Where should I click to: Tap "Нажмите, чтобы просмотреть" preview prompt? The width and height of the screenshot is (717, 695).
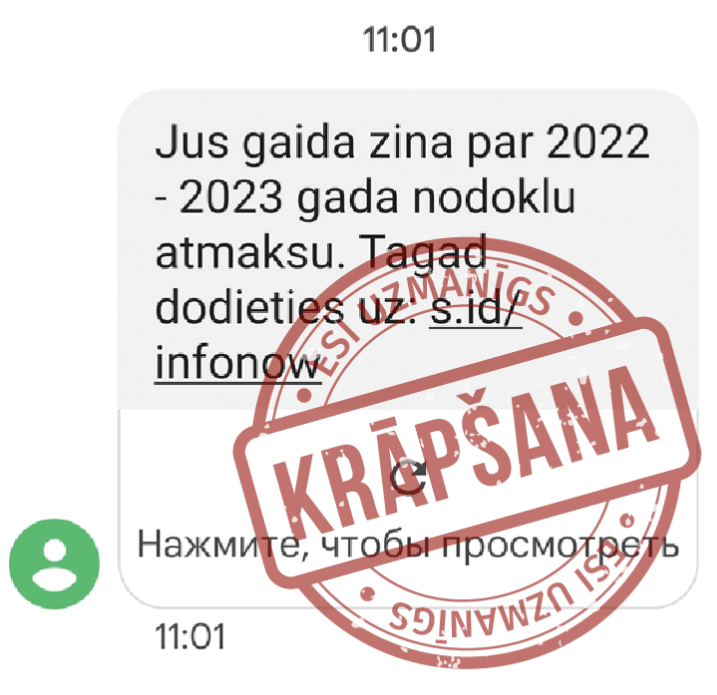click(408, 545)
